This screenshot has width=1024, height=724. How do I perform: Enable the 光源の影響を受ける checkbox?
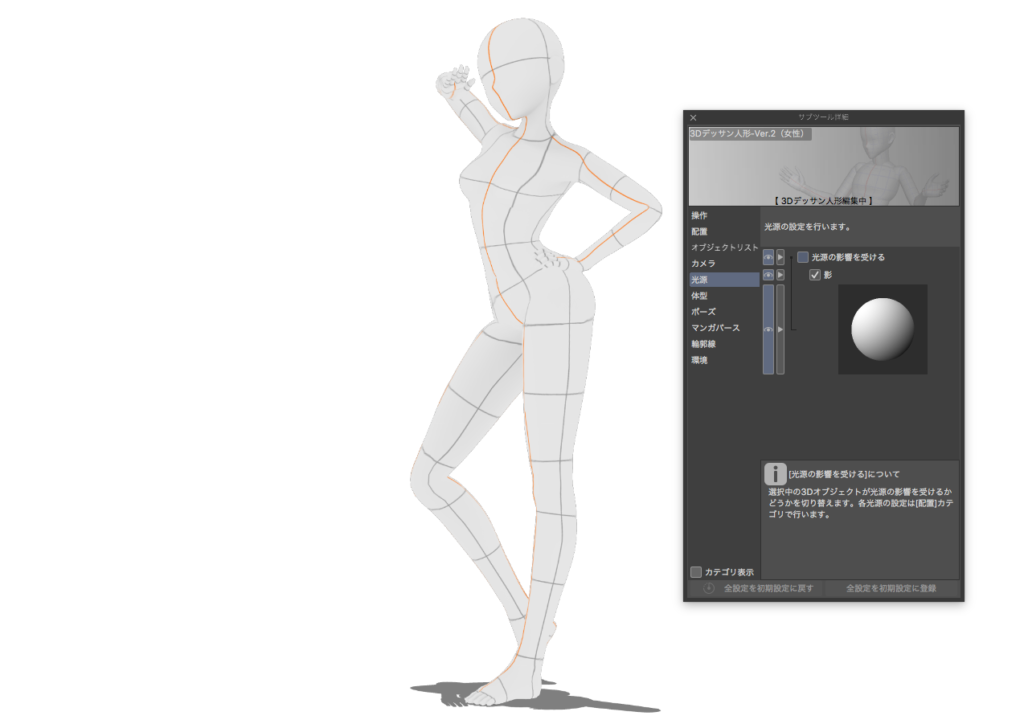803,257
